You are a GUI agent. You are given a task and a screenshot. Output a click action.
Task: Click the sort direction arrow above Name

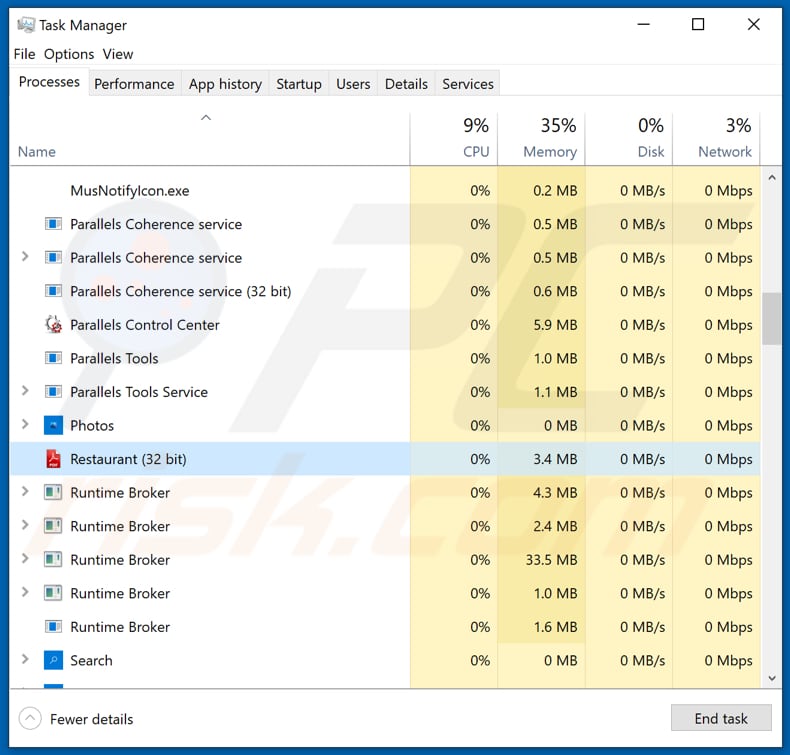click(206, 118)
